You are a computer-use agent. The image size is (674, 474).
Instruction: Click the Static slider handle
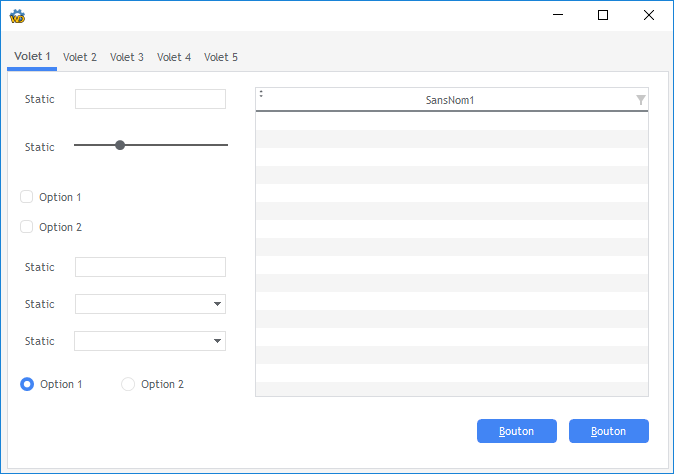click(120, 145)
